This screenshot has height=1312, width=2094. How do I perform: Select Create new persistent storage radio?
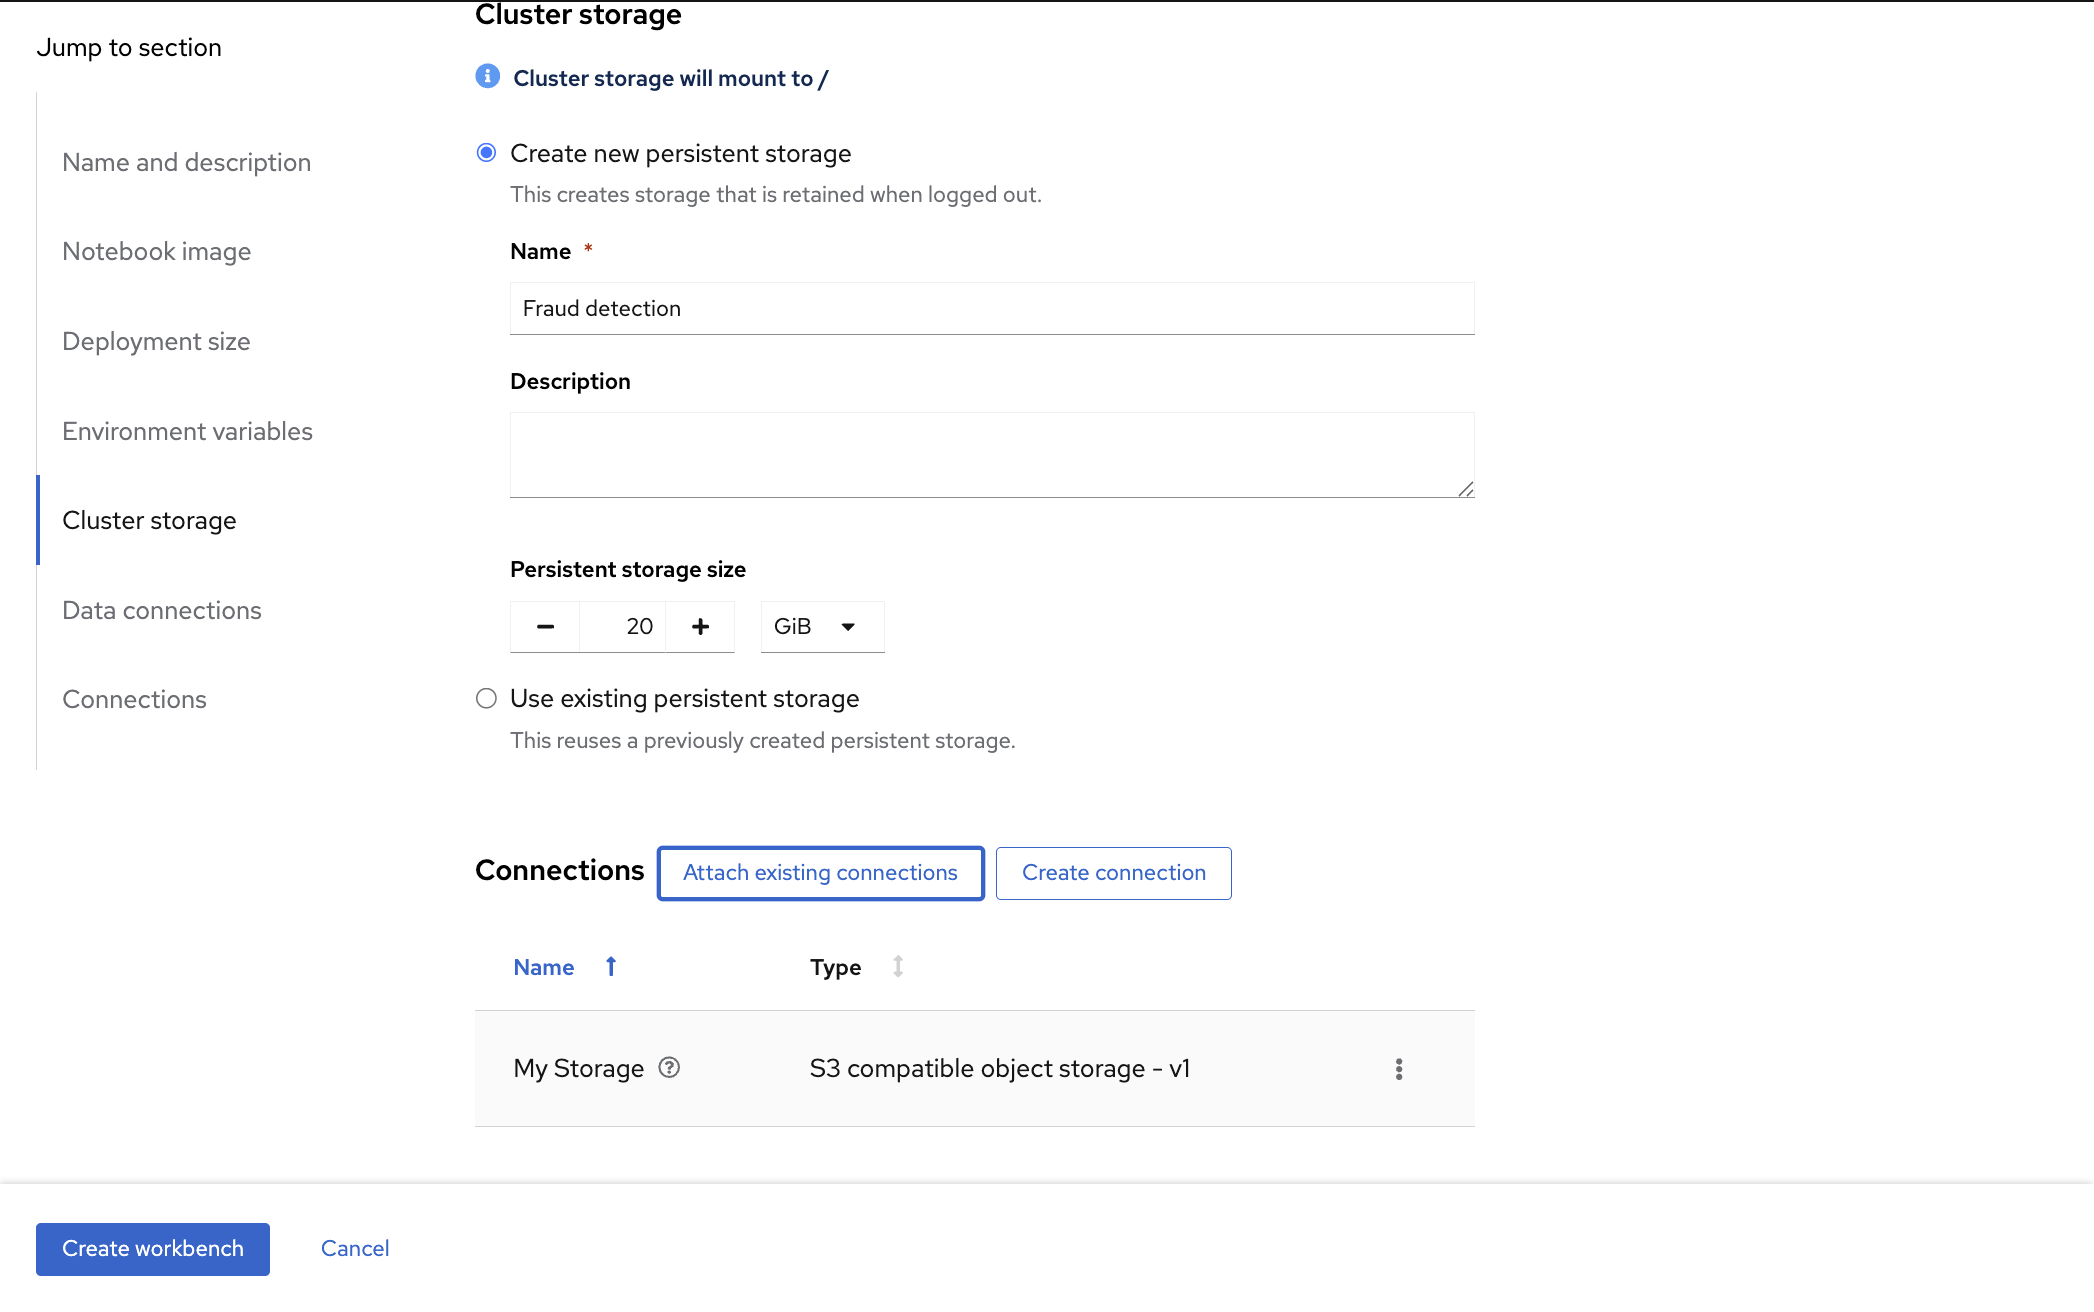(486, 153)
